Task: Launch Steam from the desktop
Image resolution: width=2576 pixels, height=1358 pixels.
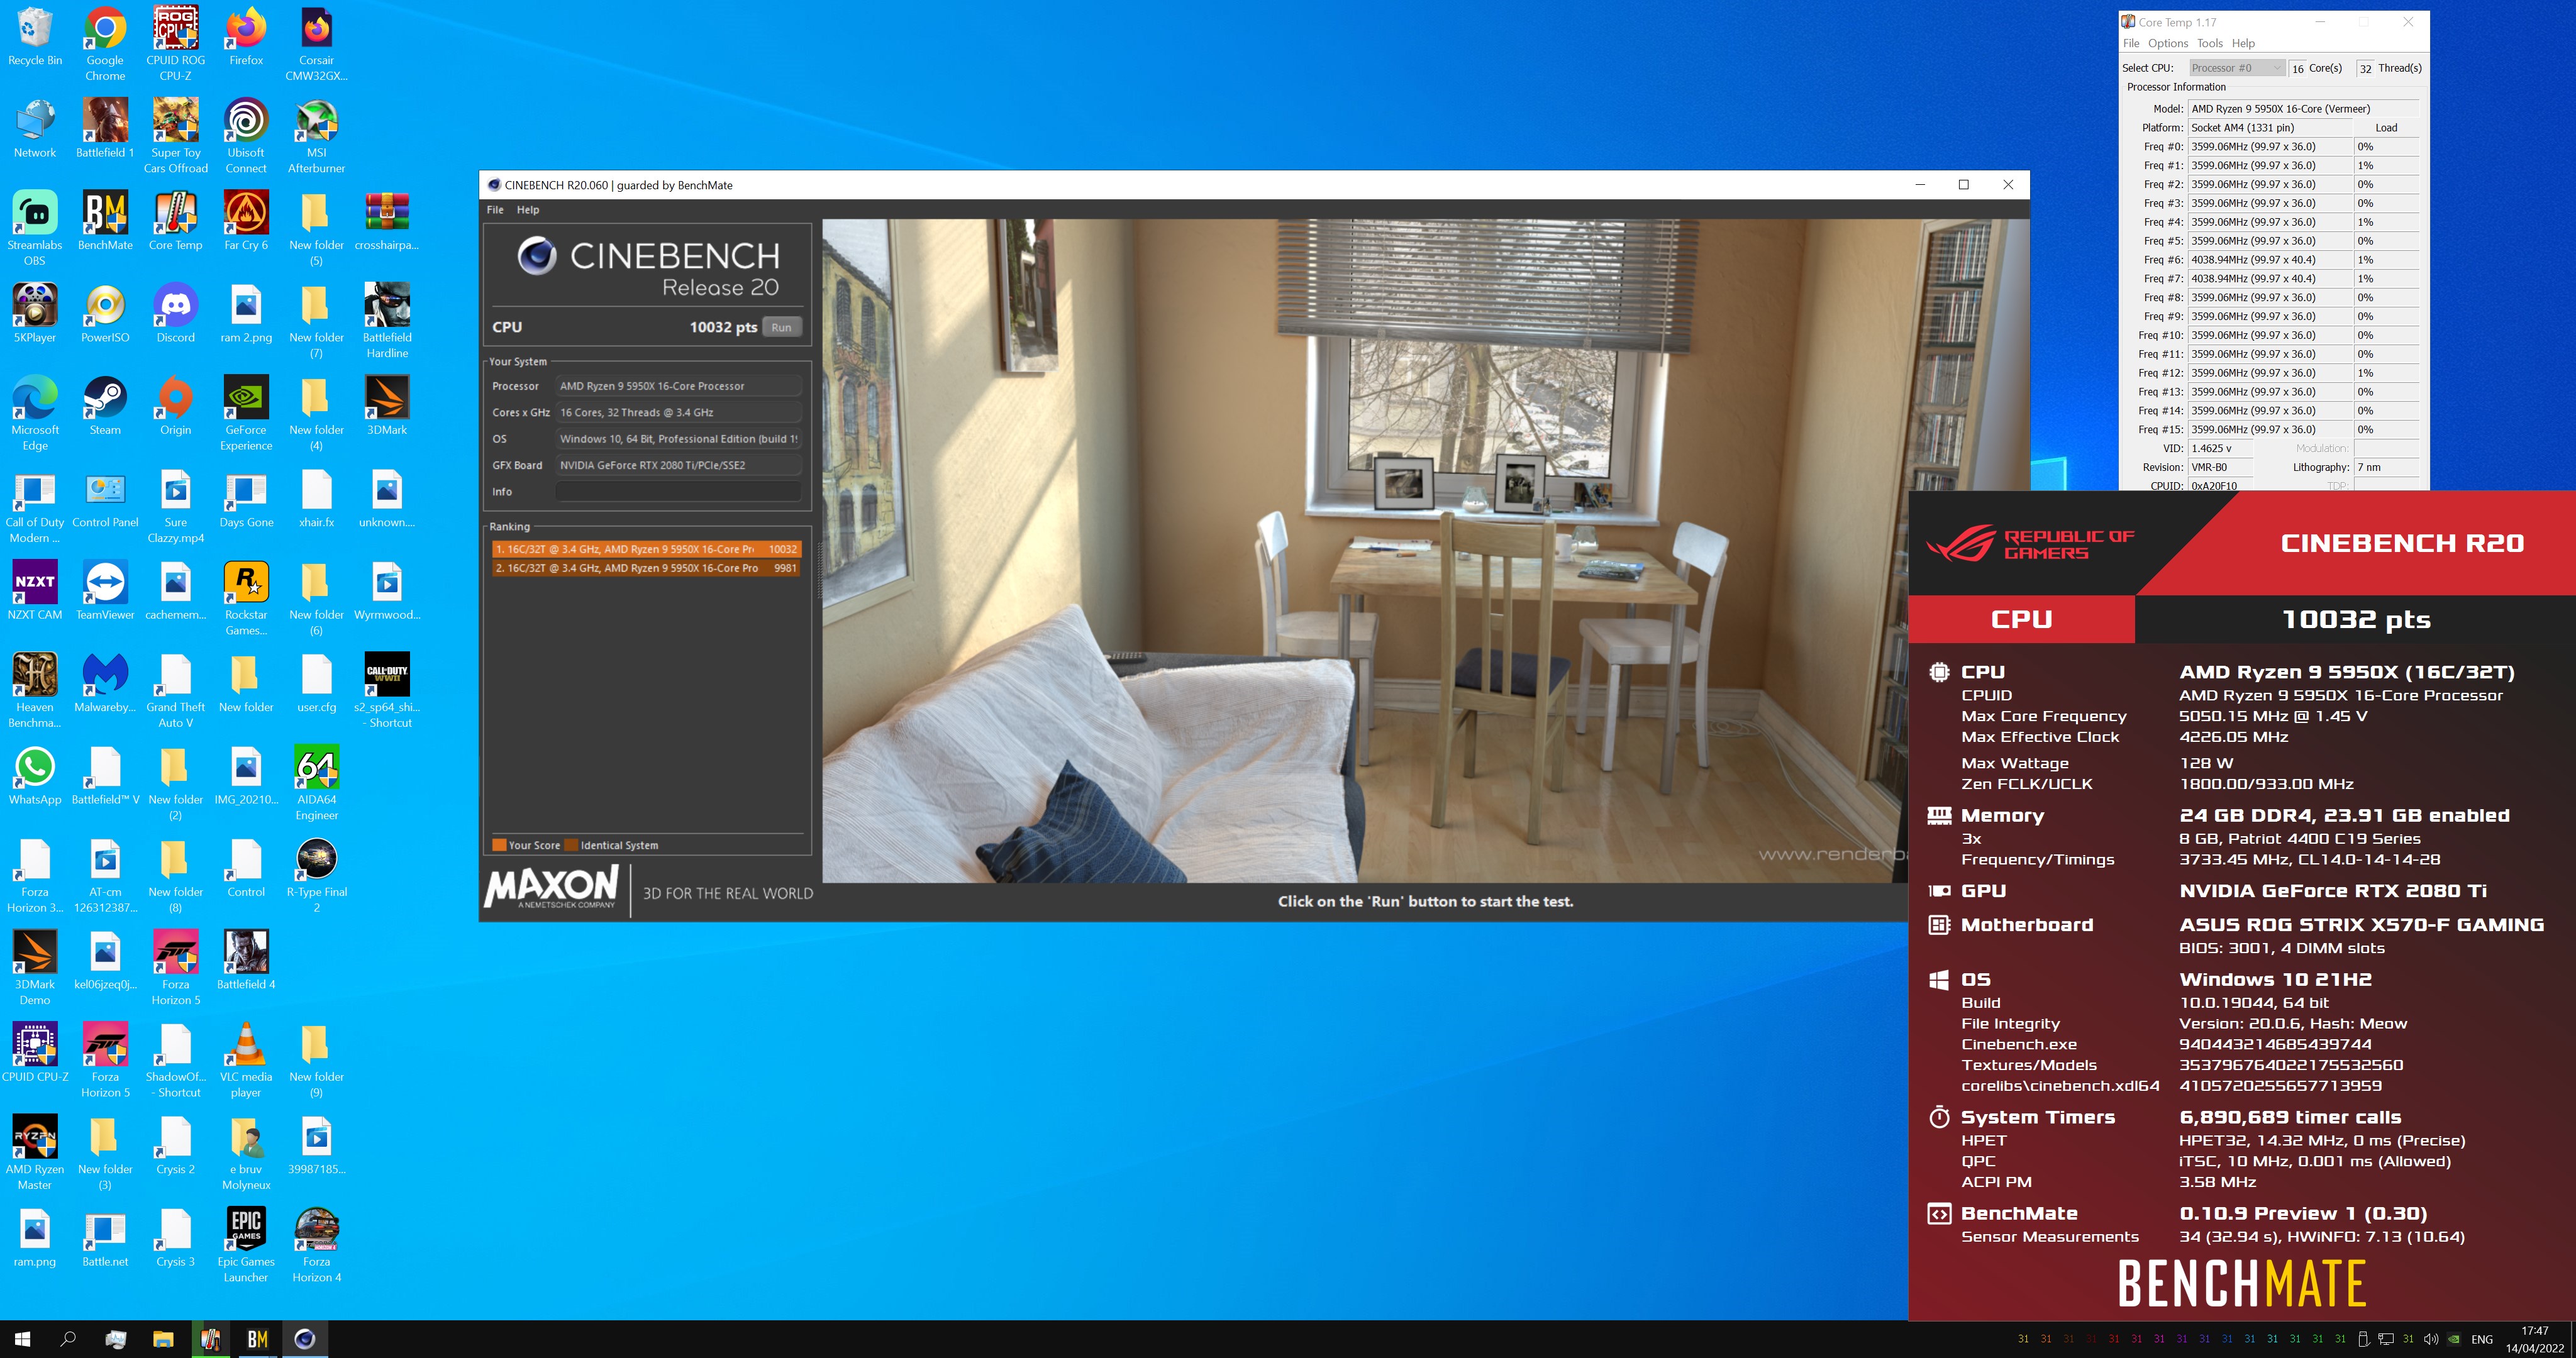Action: pos(105,406)
